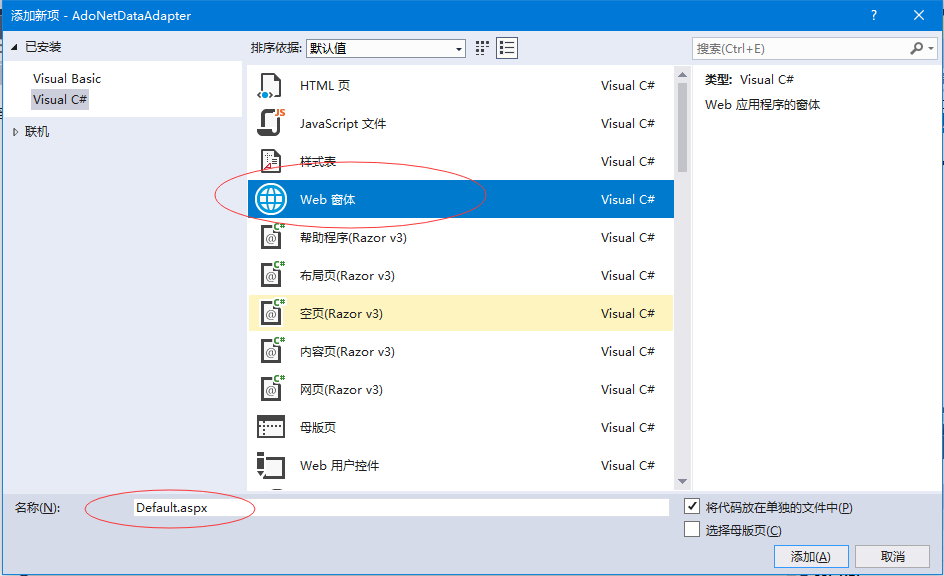Click the search magnifier icon
The image size is (944, 576).
pos(917,48)
